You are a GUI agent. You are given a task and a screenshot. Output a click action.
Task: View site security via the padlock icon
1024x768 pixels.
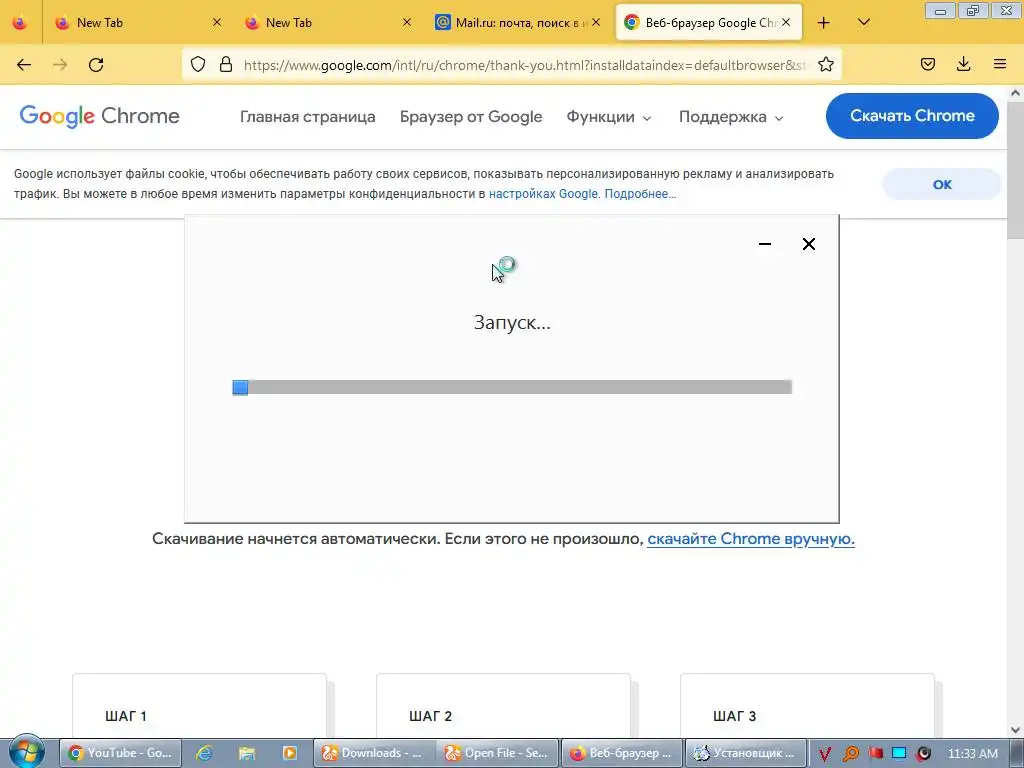pos(226,64)
